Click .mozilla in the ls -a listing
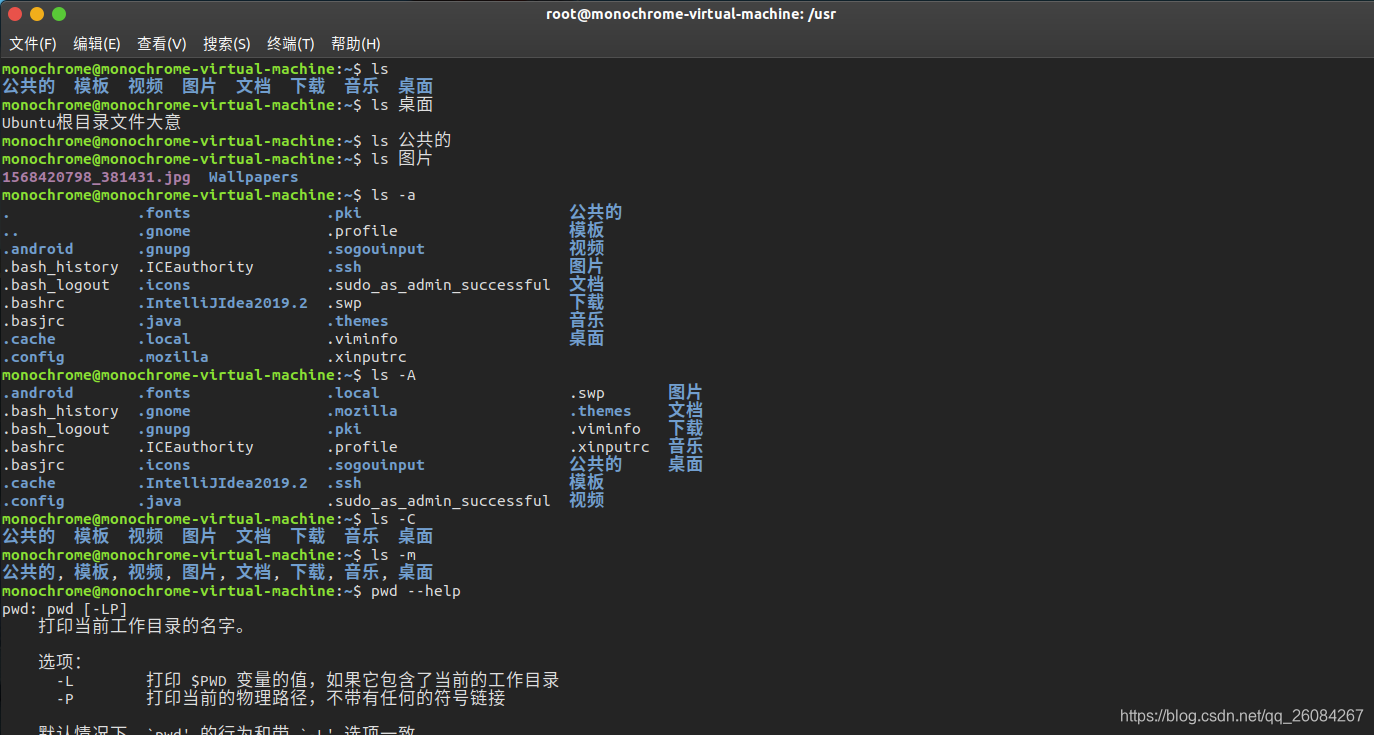 pos(173,357)
